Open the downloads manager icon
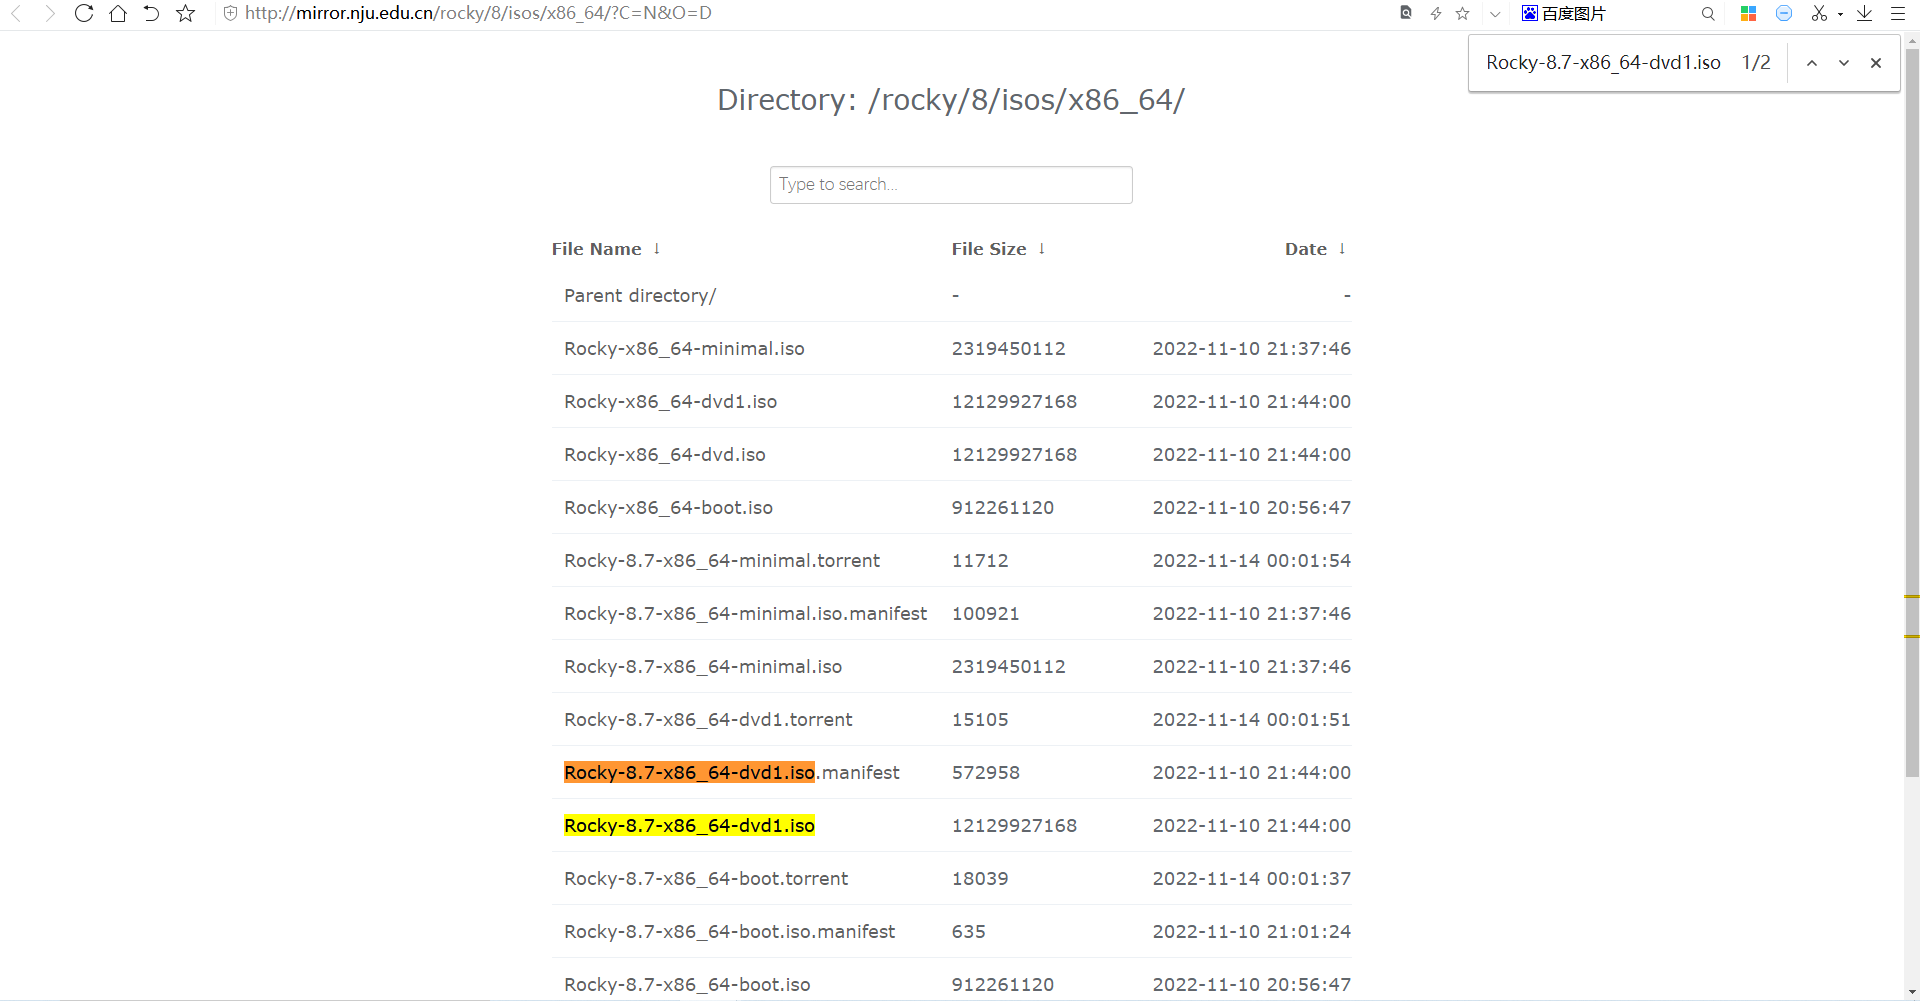 coord(1865,14)
